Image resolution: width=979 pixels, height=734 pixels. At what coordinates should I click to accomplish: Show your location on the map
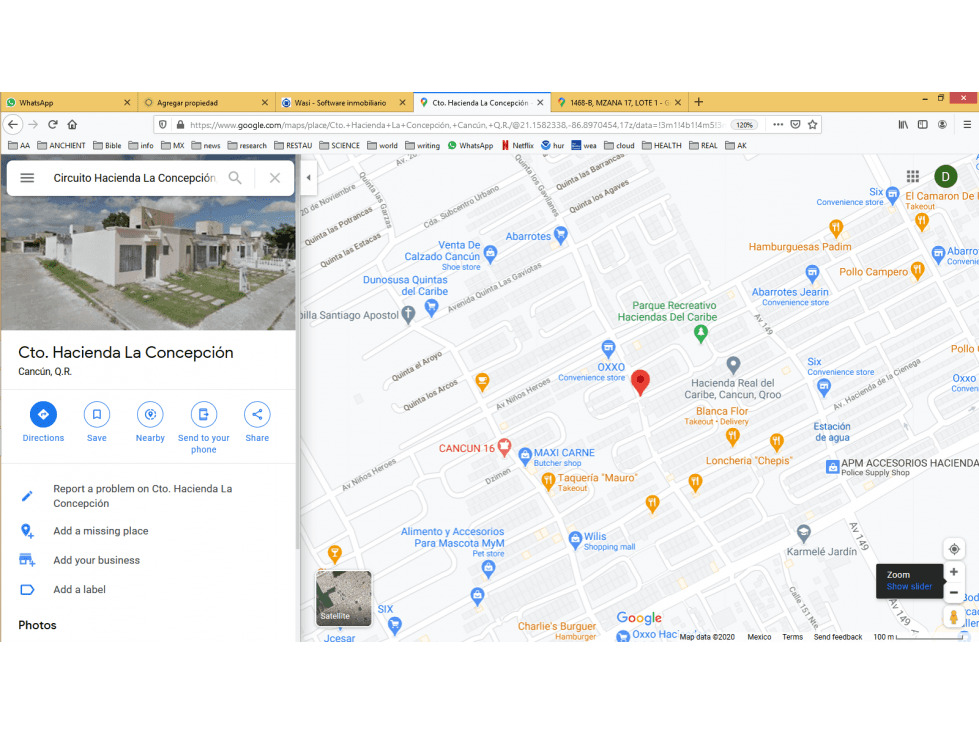click(x=954, y=549)
